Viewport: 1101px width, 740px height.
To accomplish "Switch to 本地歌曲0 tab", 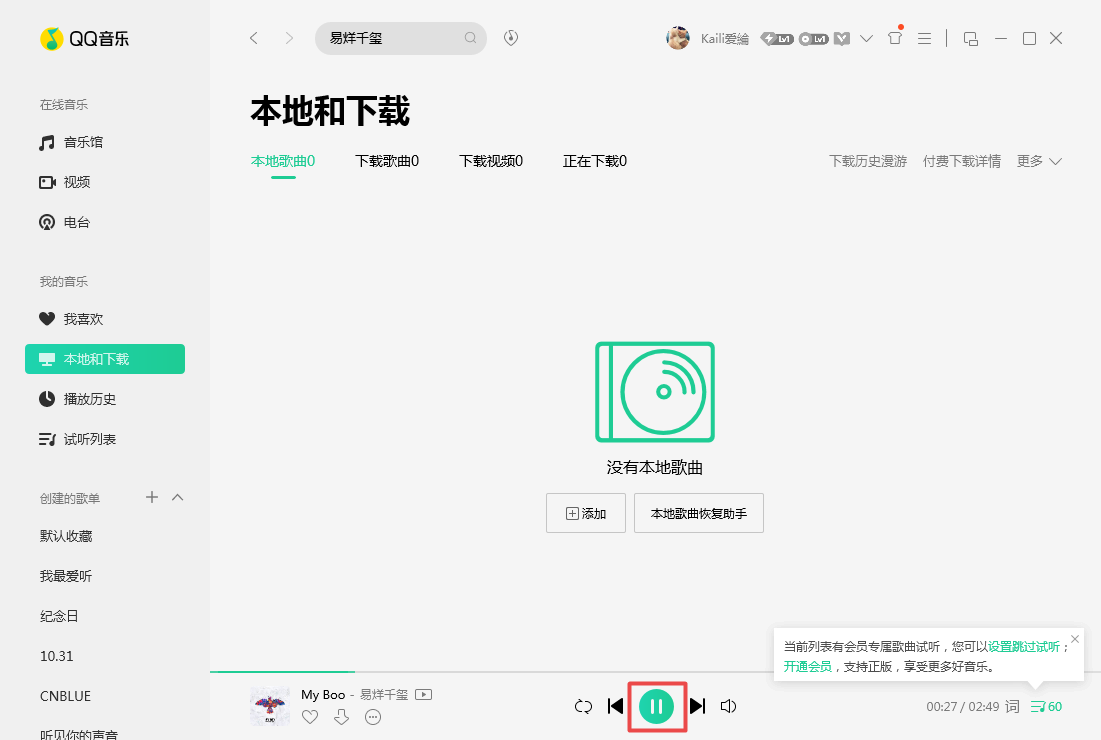I will pos(283,161).
